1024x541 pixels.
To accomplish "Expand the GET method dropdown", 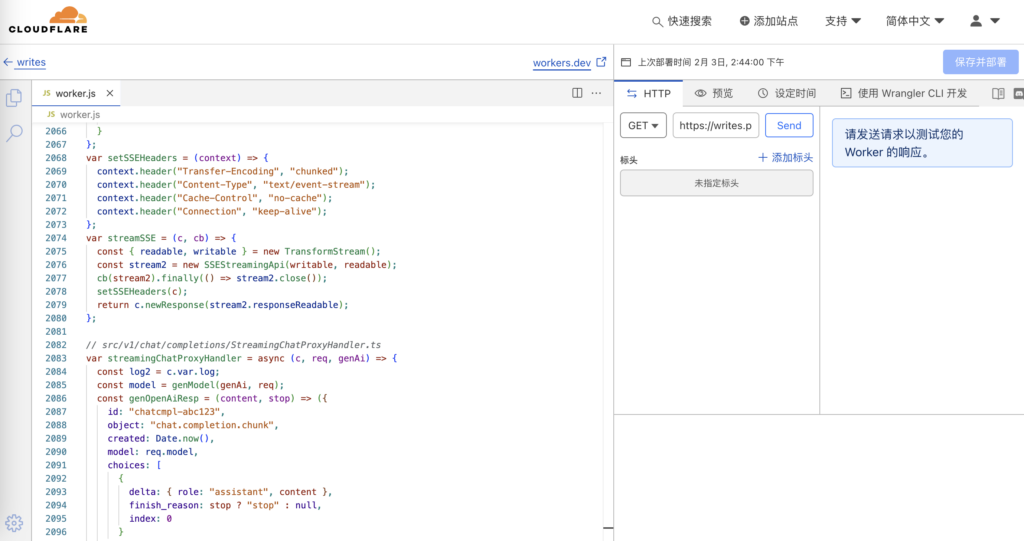I will (x=643, y=126).
